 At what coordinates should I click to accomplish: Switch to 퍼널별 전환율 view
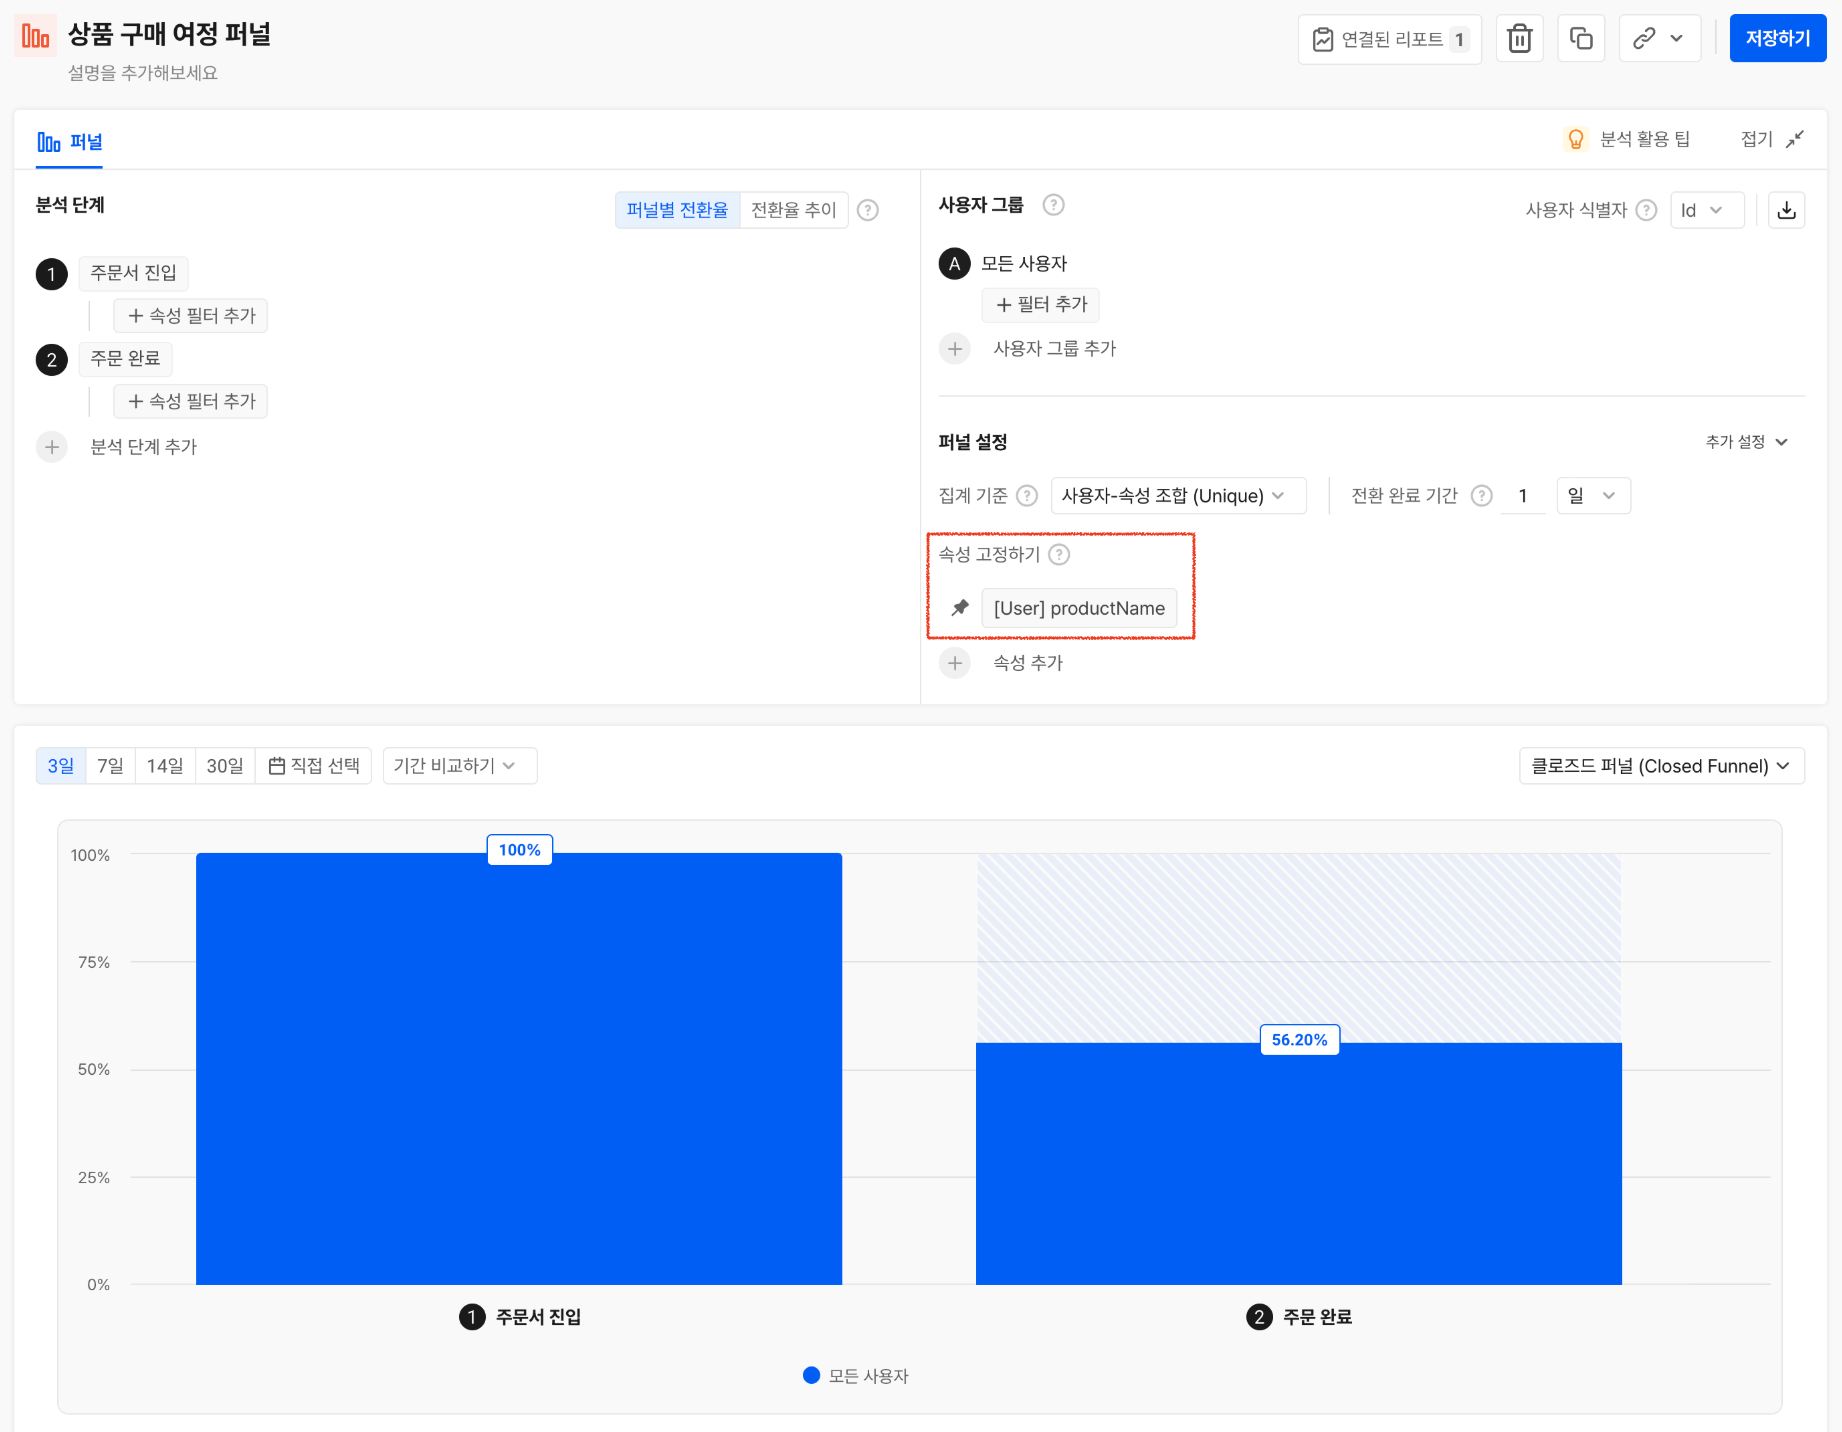point(677,210)
